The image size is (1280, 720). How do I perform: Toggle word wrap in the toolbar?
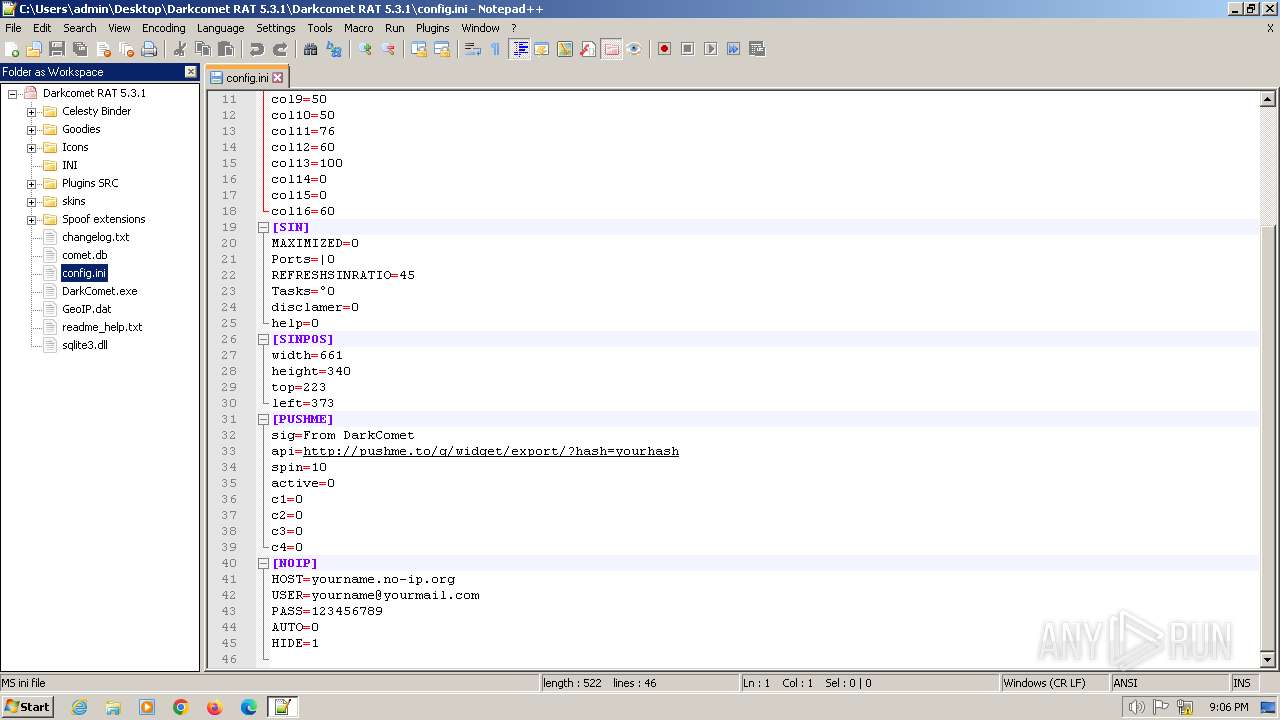[473, 49]
